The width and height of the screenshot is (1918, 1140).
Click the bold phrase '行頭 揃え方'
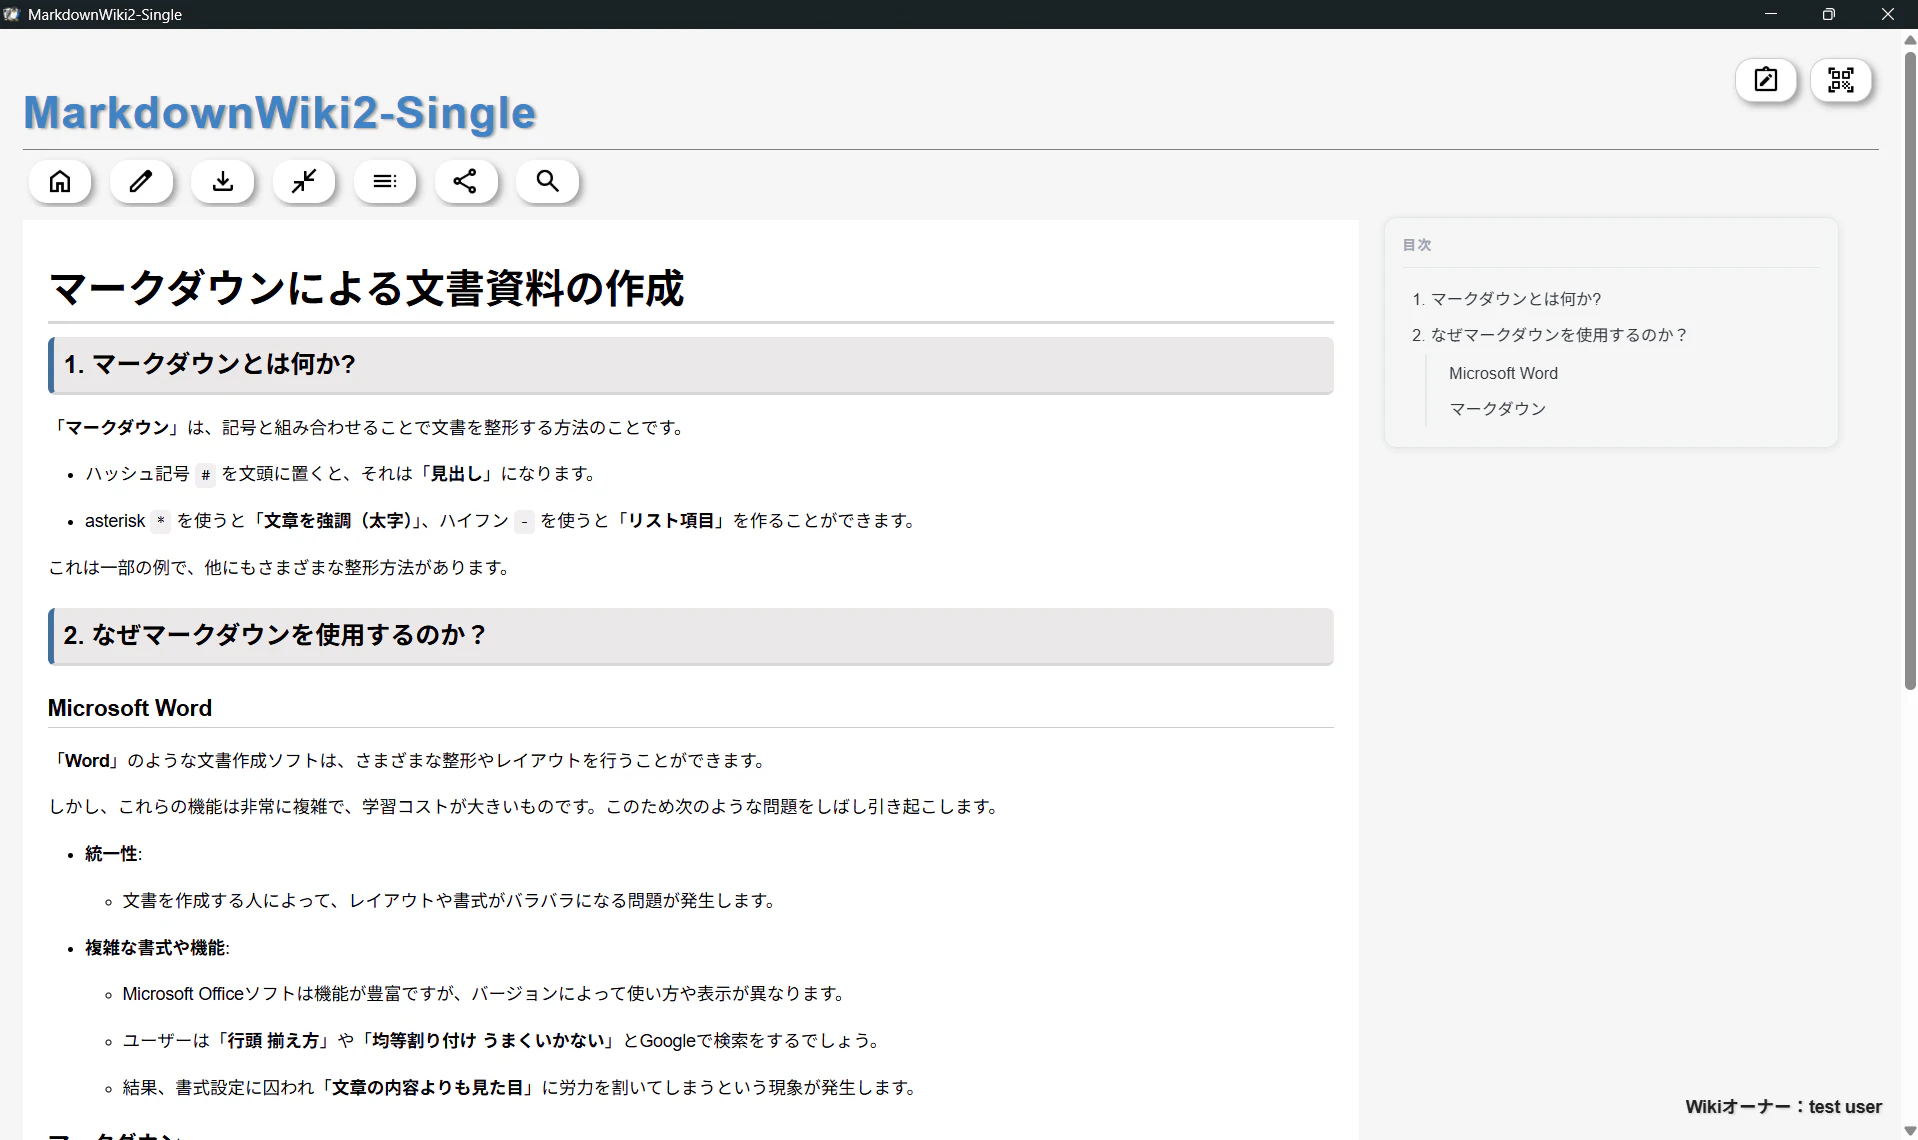coord(274,1041)
